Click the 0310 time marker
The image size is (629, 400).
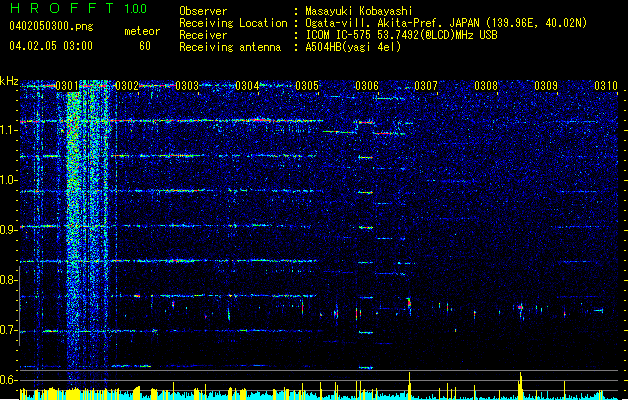[x=606, y=86]
